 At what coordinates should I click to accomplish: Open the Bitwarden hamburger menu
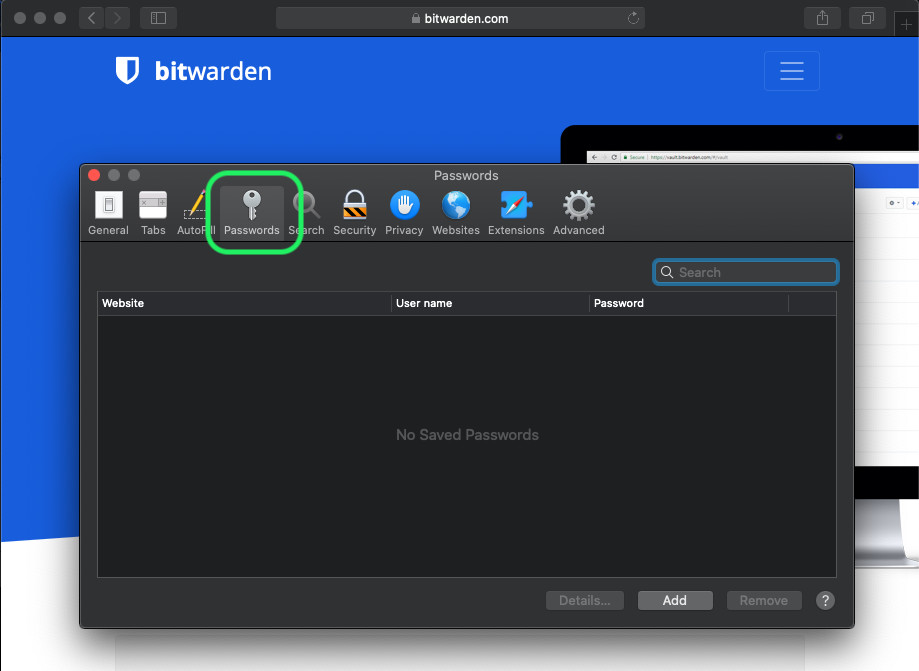791,71
